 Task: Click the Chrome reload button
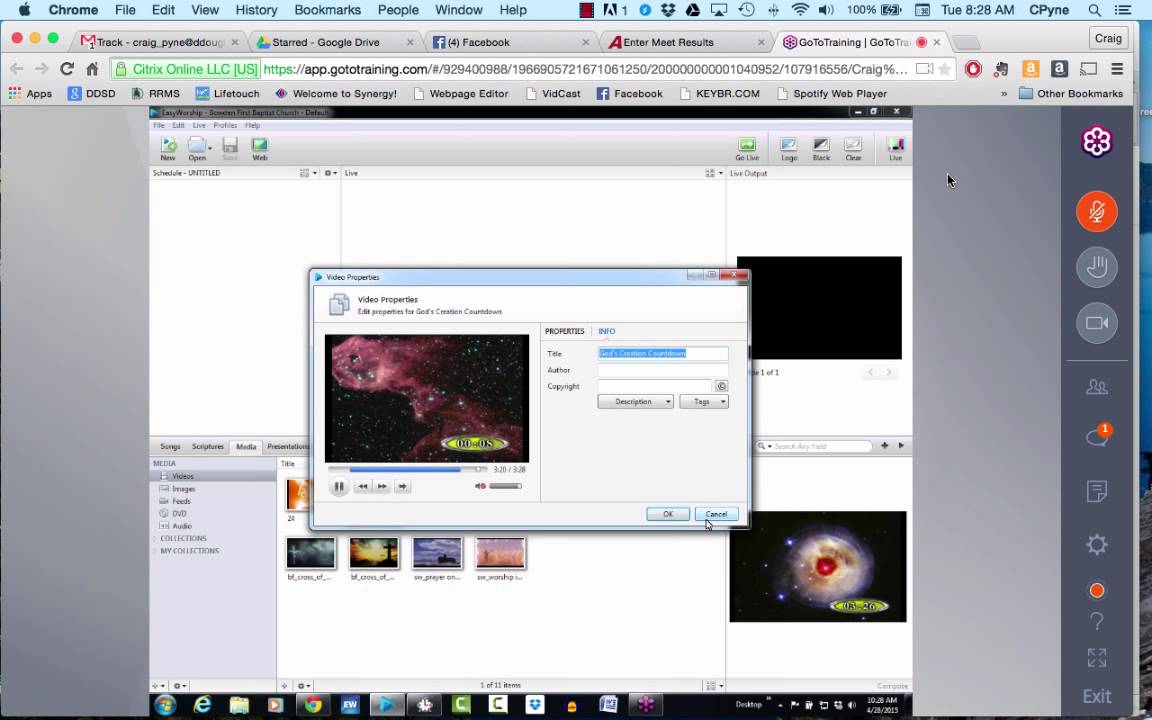(67, 69)
